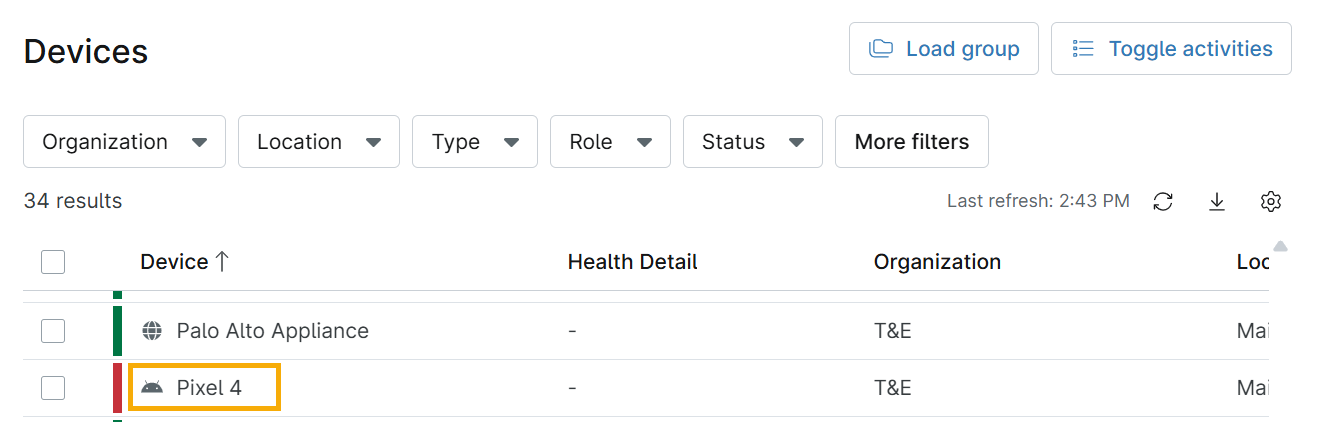
Task: Click the Health Detail column header
Action: point(632,262)
